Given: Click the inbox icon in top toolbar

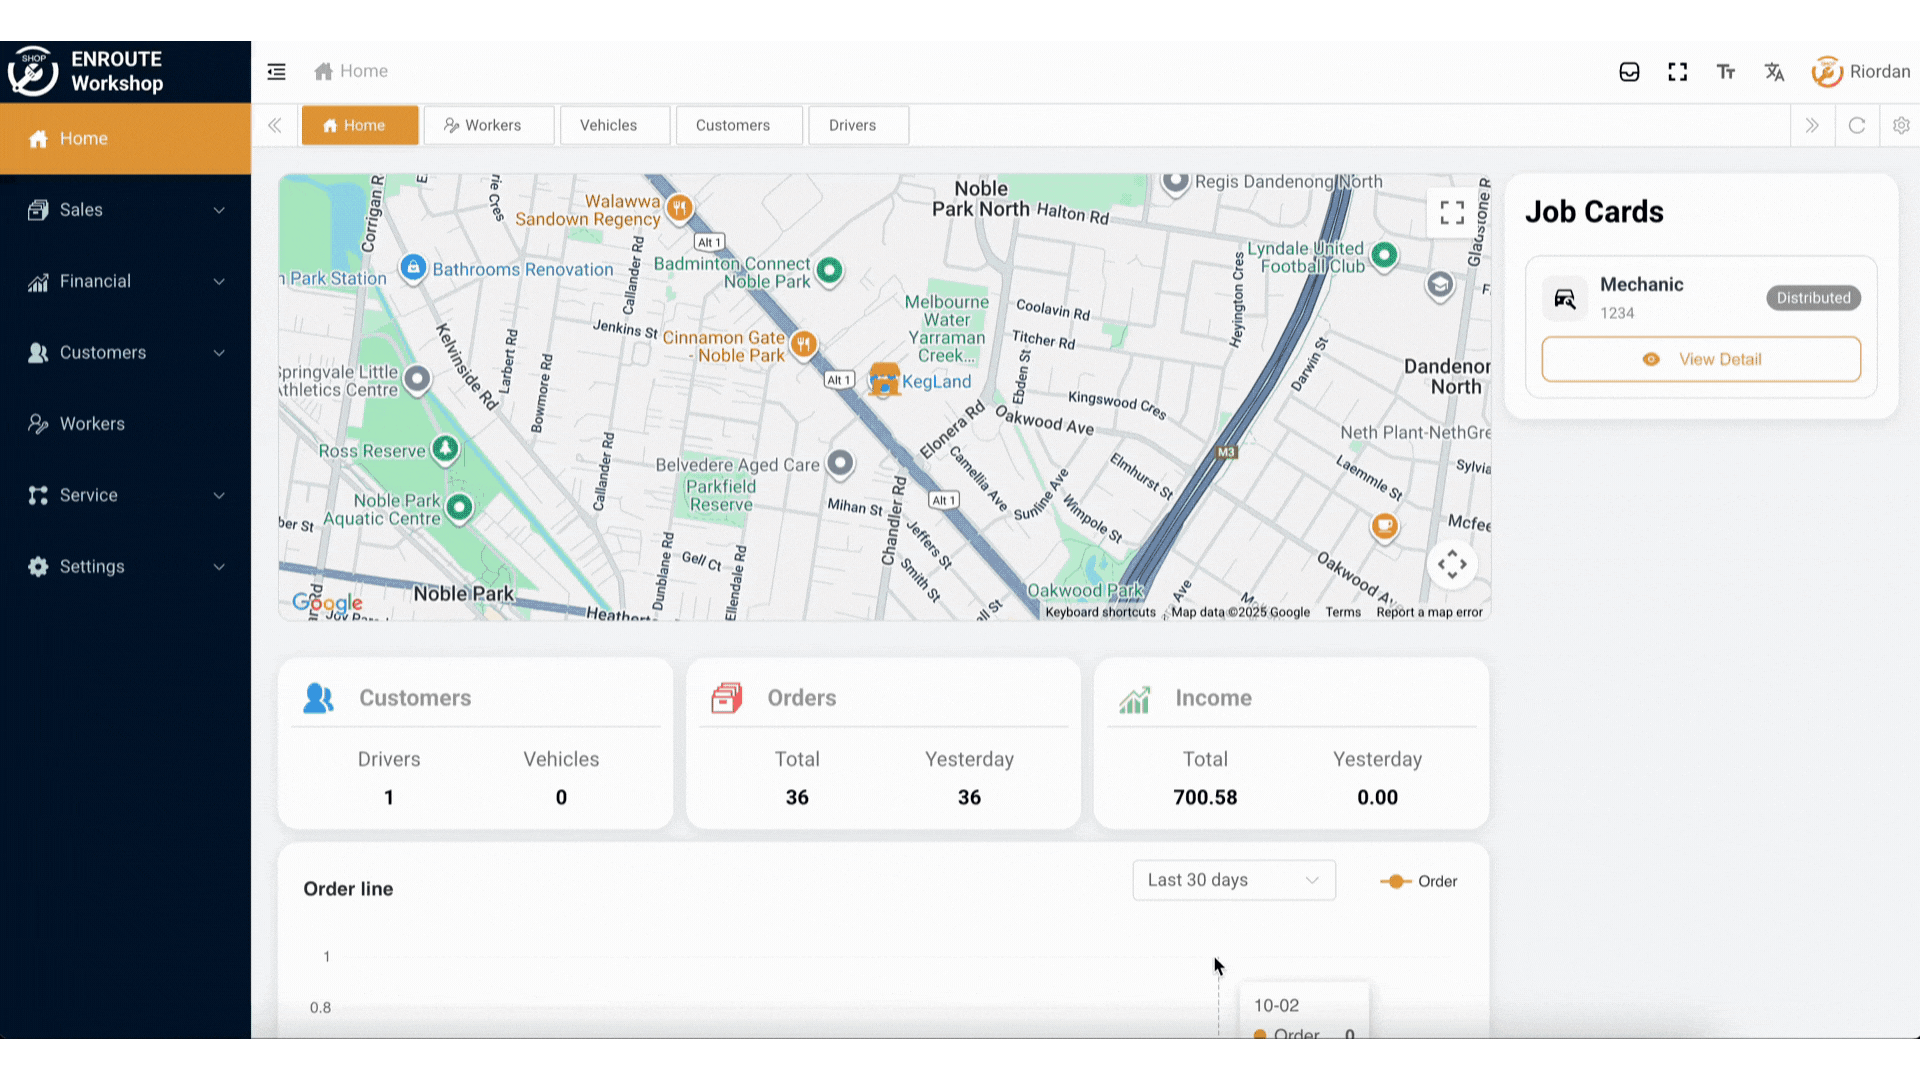Looking at the screenshot, I should click(1629, 71).
